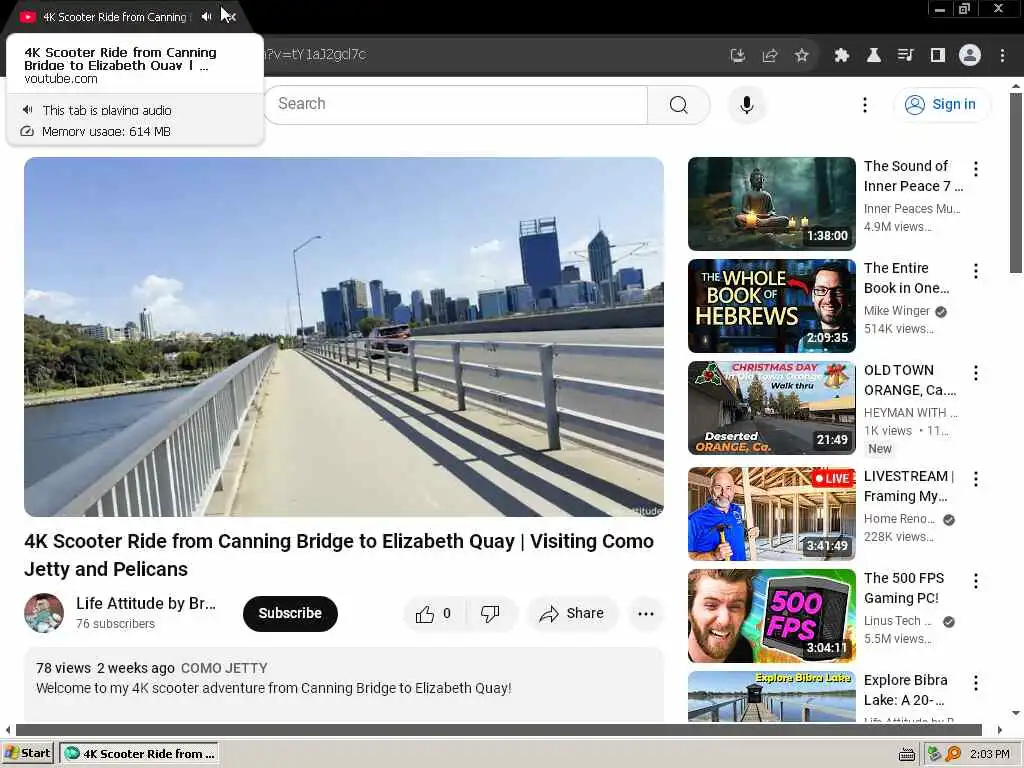The height and width of the screenshot is (768, 1024).
Task: Open The Sound of Inner Peace thumbnail
Action: click(771, 204)
